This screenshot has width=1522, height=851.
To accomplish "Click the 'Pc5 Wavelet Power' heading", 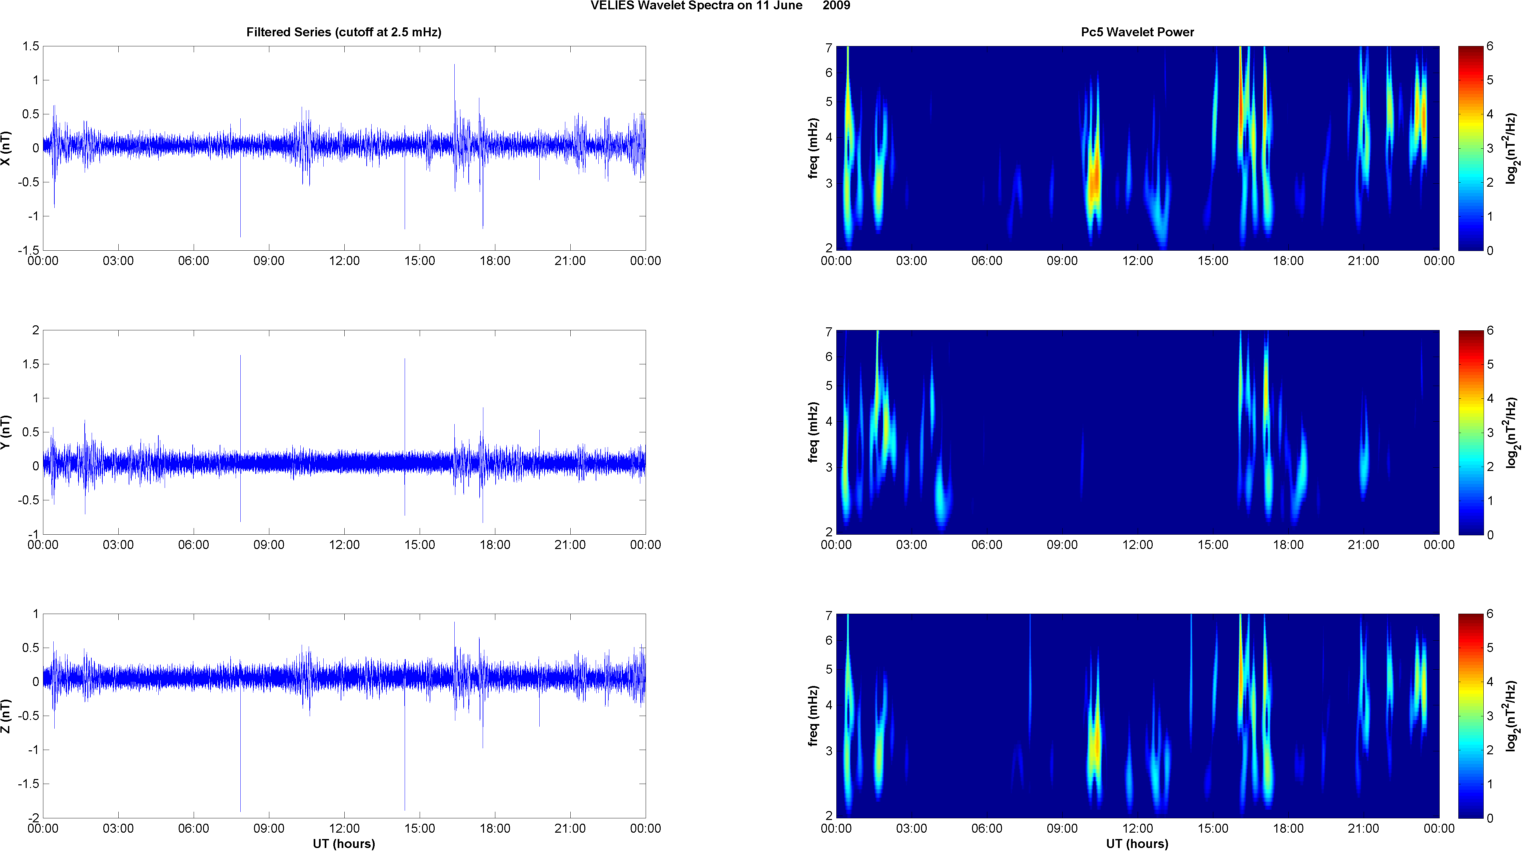I will pos(1137,32).
